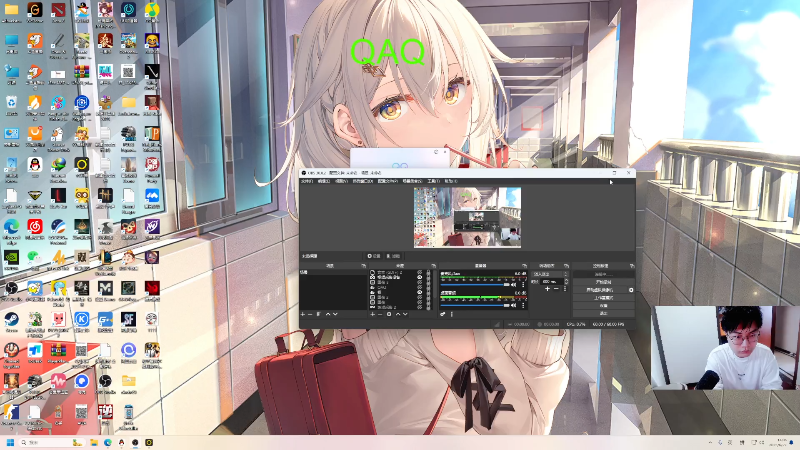800x450 pixels.
Task: Open advanced audio properties gear in mixer
Action: click(x=442, y=314)
